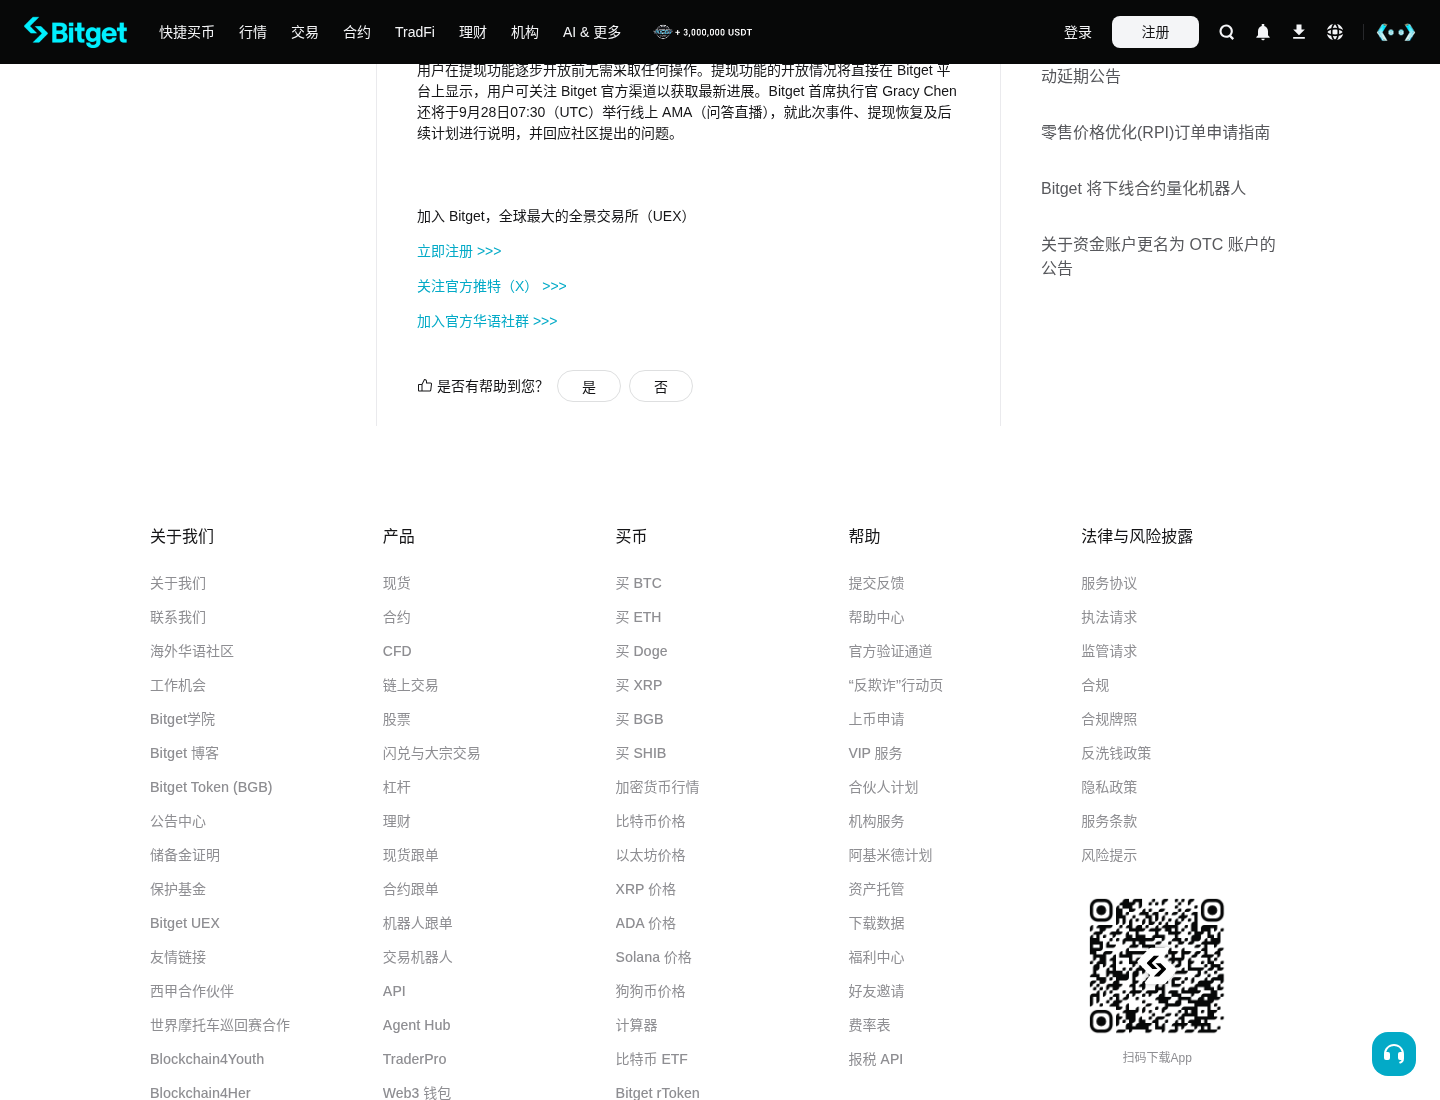Click footer link 联系我们
The image size is (1440, 1100).
click(178, 617)
